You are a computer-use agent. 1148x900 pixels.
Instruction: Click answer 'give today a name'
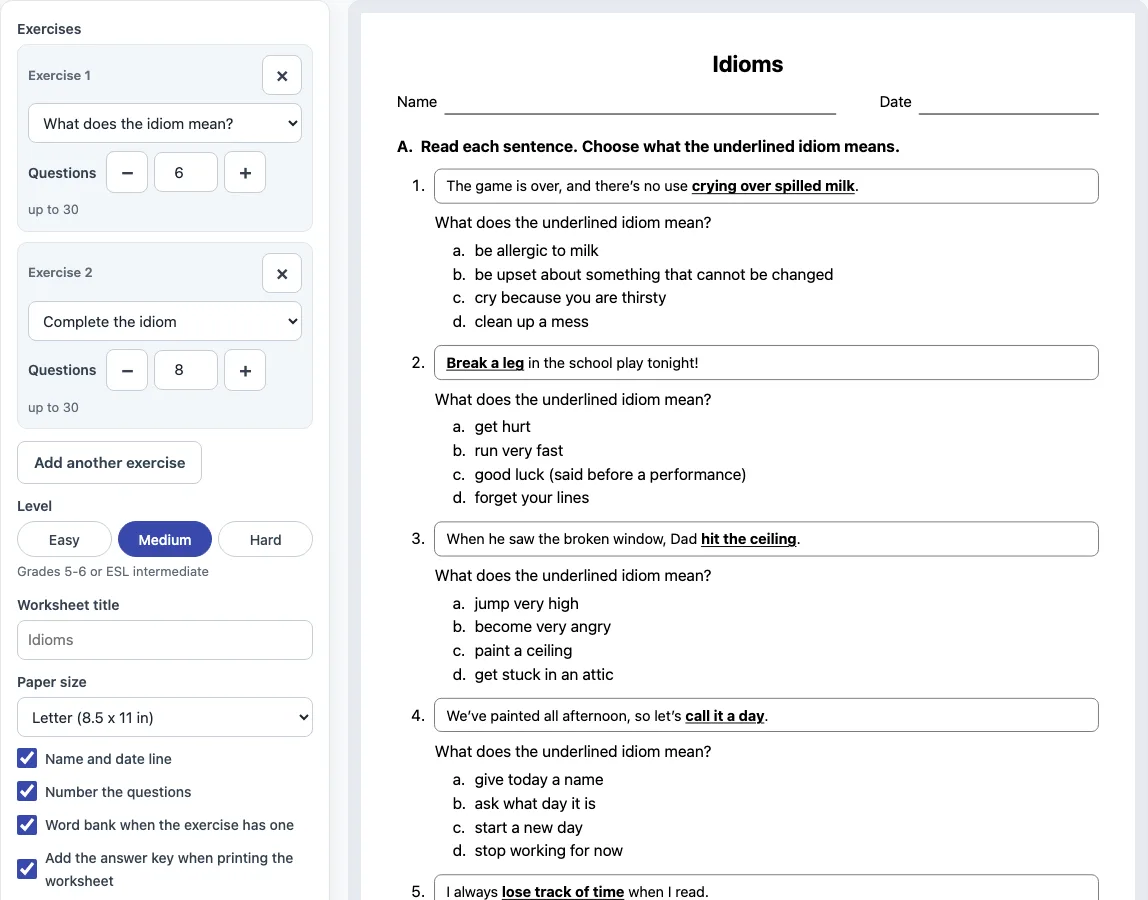[539, 780]
